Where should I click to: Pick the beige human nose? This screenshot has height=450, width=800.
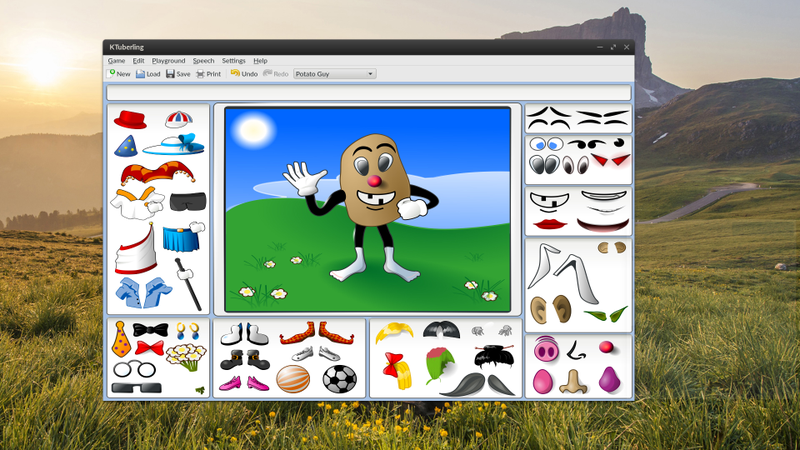[573, 382]
